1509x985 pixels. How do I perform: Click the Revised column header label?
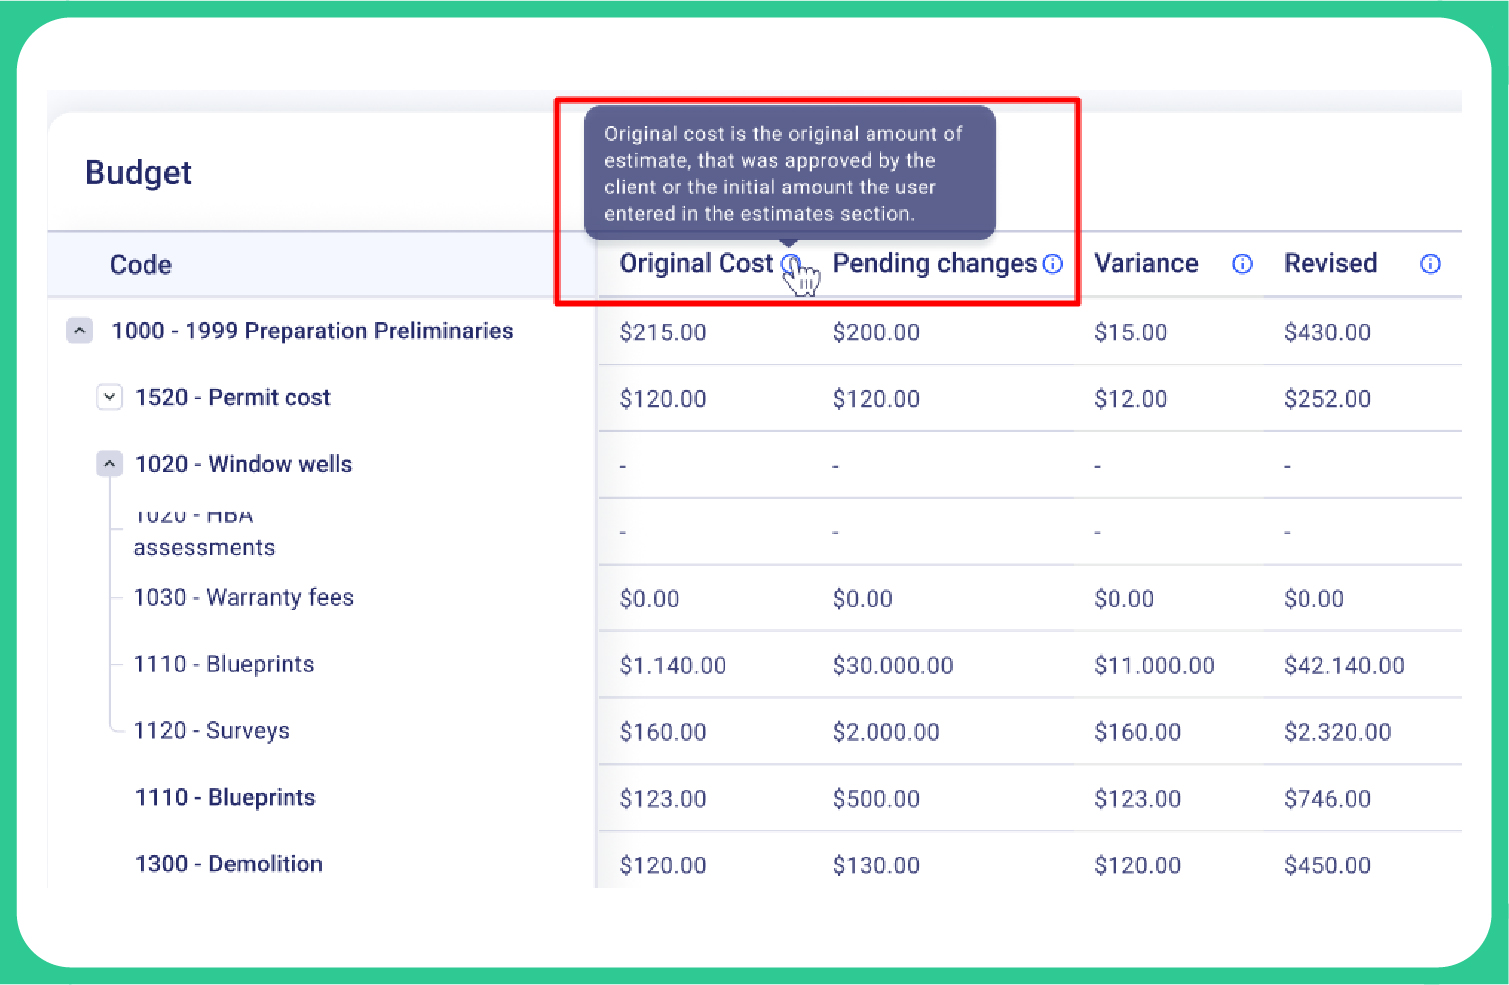pos(1330,264)
